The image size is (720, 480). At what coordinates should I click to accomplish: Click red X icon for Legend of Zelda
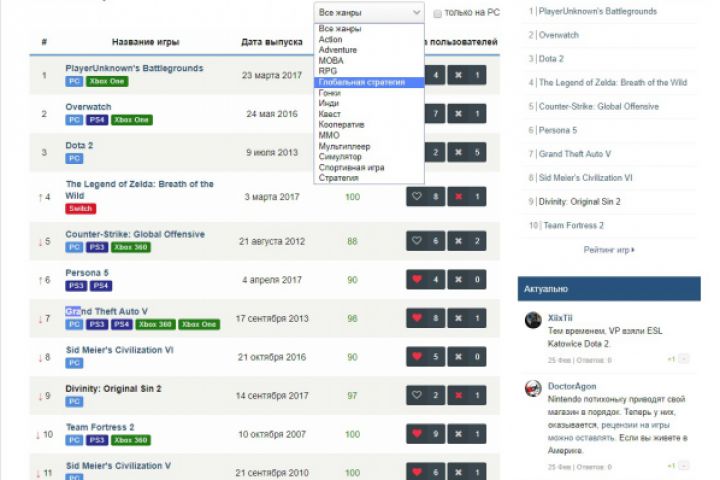pyautogui.click(x=458, y=197)
